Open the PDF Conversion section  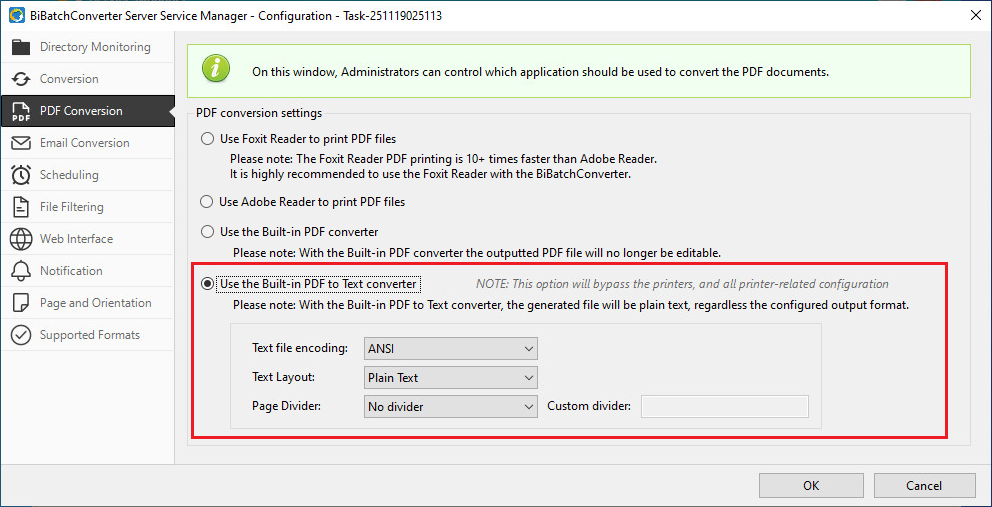pos(81,111)
